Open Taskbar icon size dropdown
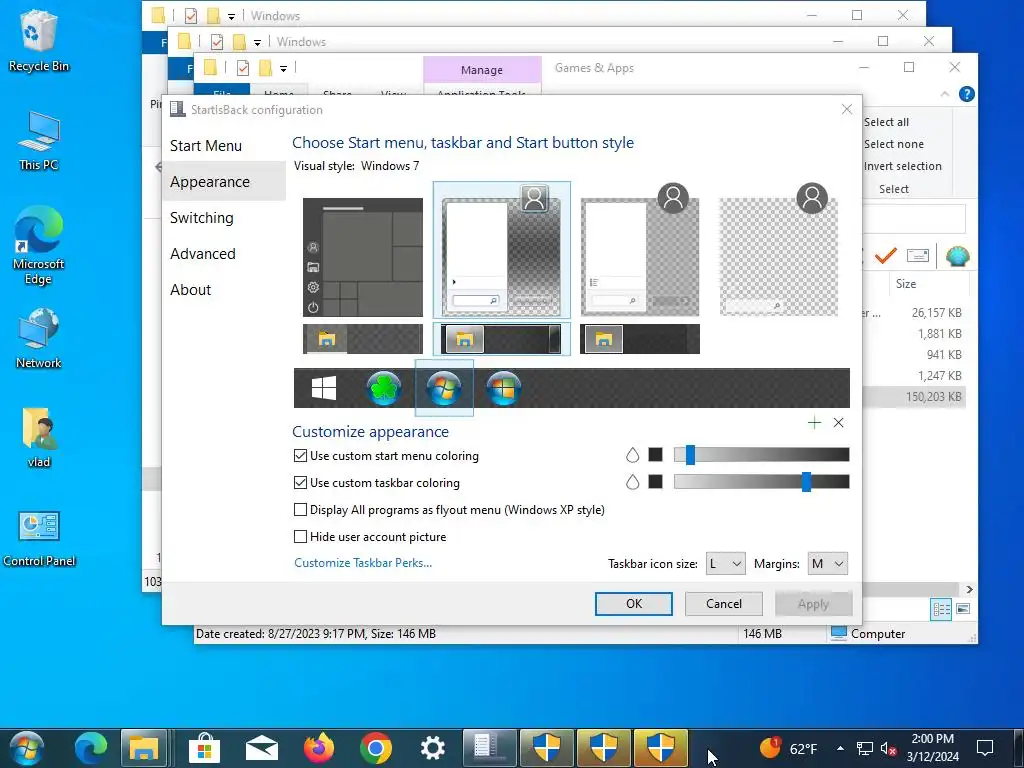Viewport: 1024px width, 768px height. tap(725, 564)
